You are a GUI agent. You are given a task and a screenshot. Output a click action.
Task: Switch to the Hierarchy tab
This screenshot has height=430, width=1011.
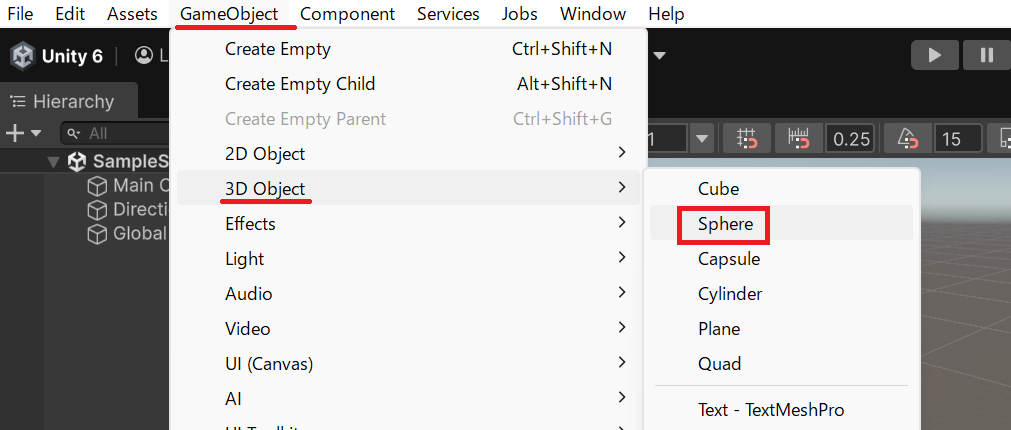(62, 101)
